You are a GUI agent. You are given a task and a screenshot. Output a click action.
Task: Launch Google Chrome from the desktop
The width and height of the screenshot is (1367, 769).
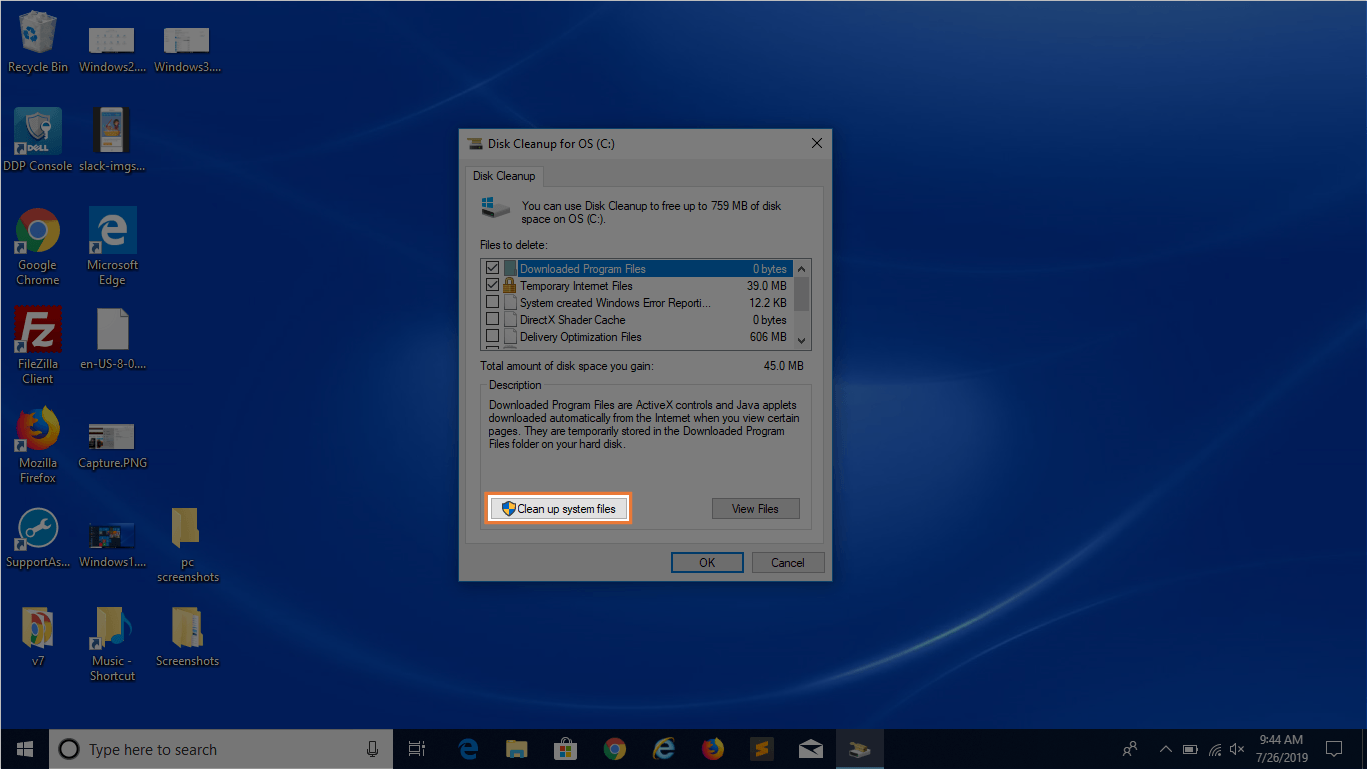pyautogui.click(x=38, y=246)
